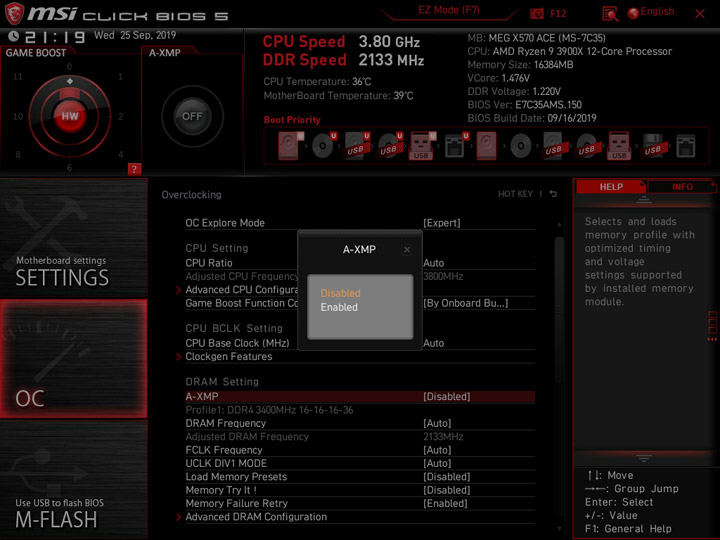Click the clock icon beside the time
Viewport: 720px width, 540px height.
coord(14,36)
